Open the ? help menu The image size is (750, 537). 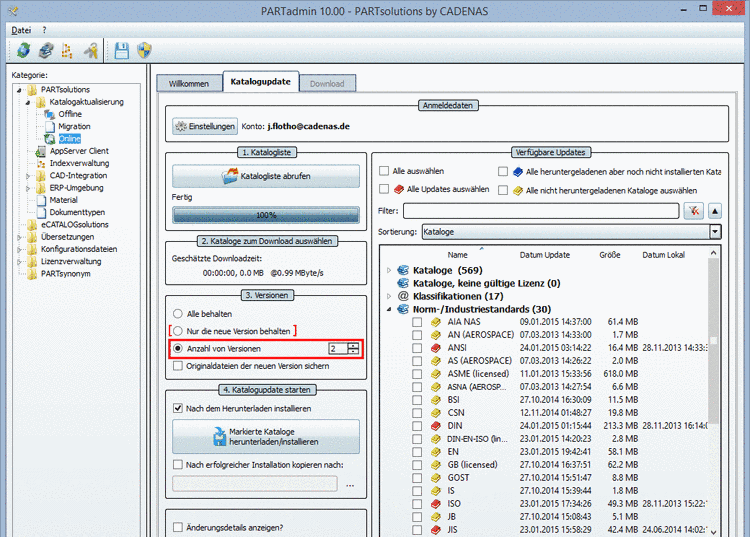[x=44, y=30]
